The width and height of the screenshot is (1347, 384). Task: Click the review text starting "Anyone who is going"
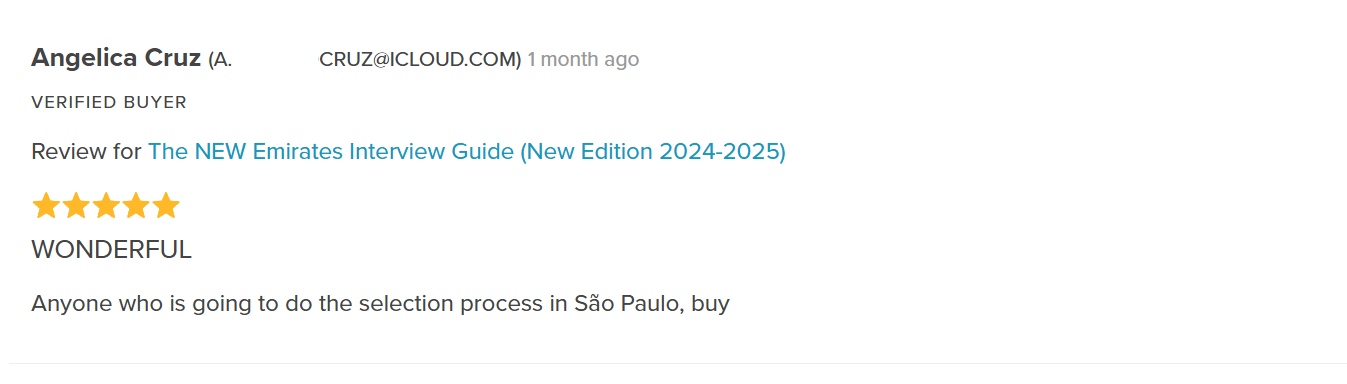[380, 303]
